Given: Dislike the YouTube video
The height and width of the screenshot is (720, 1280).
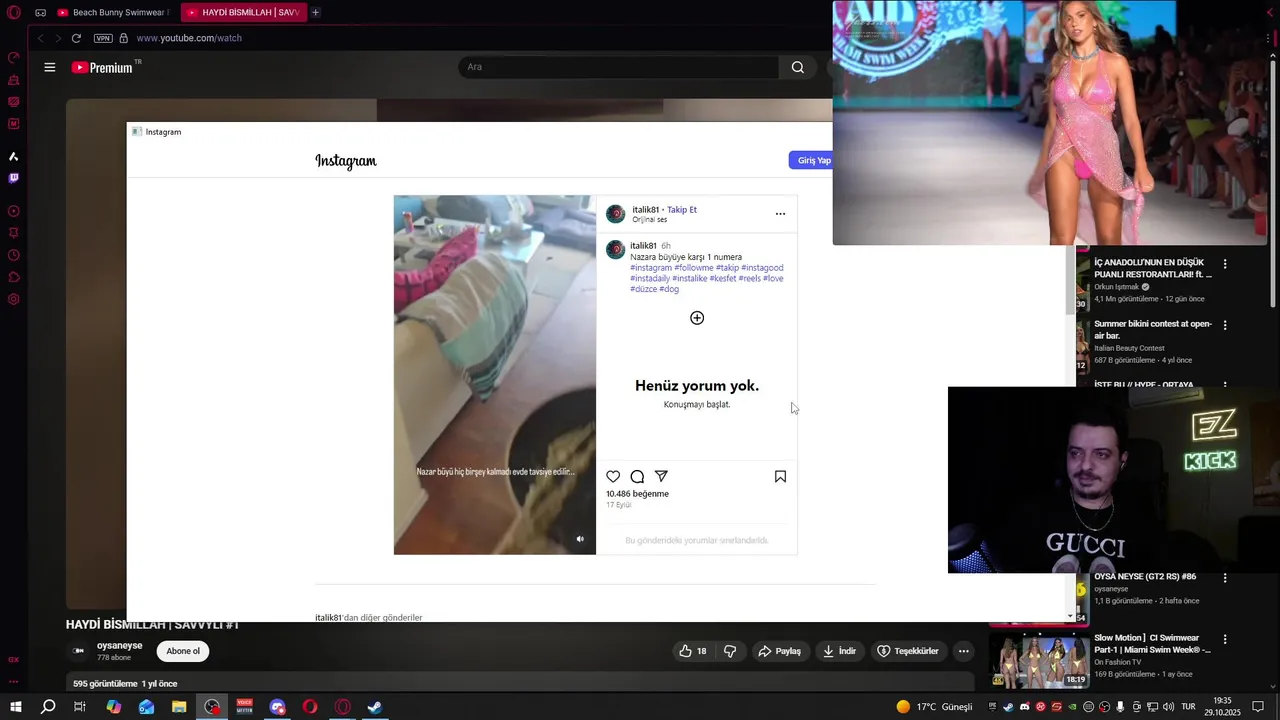Looking at the screenshot, I should tap(730, 651).
